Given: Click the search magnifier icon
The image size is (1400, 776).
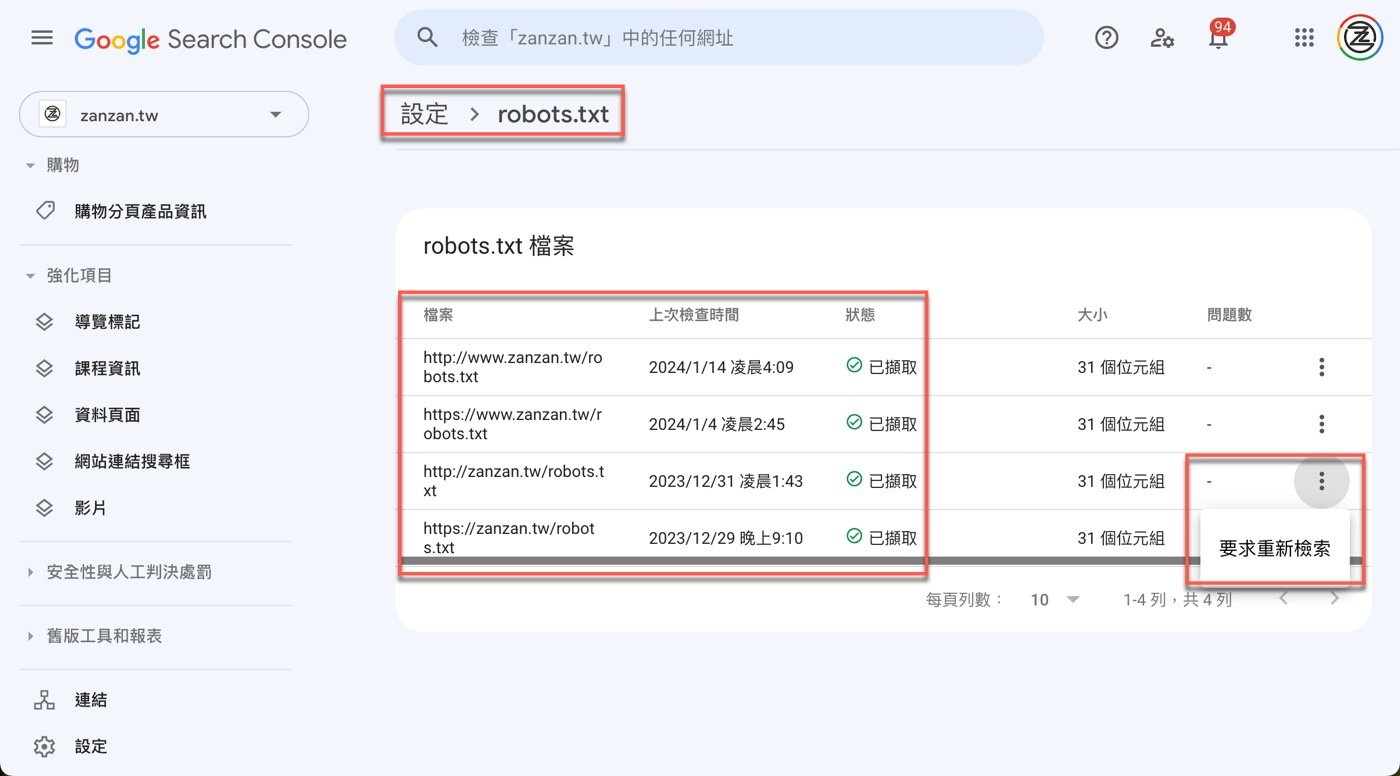Looking at the screenshot, I should (x=427, y=38).
